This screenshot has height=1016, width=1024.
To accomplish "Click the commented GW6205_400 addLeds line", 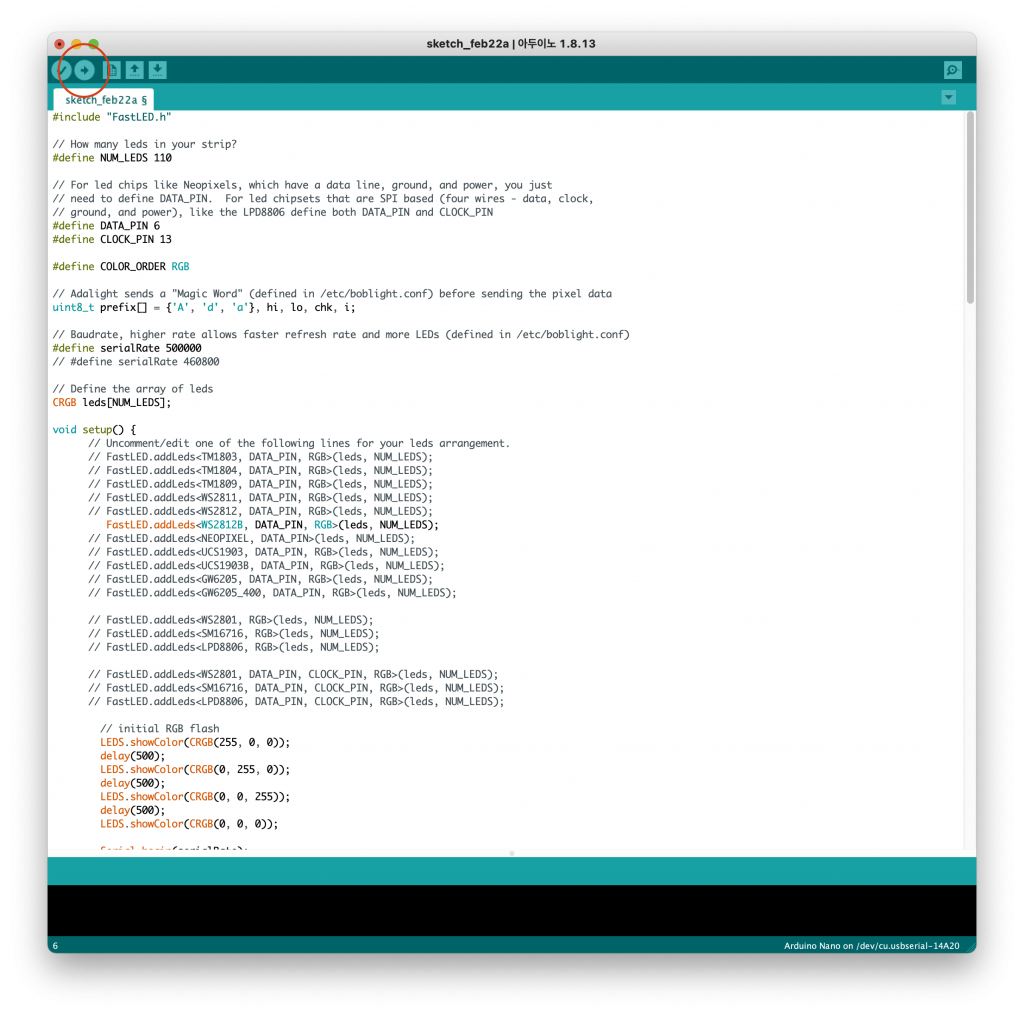I will pyautogui.click(x=272, y=593).
